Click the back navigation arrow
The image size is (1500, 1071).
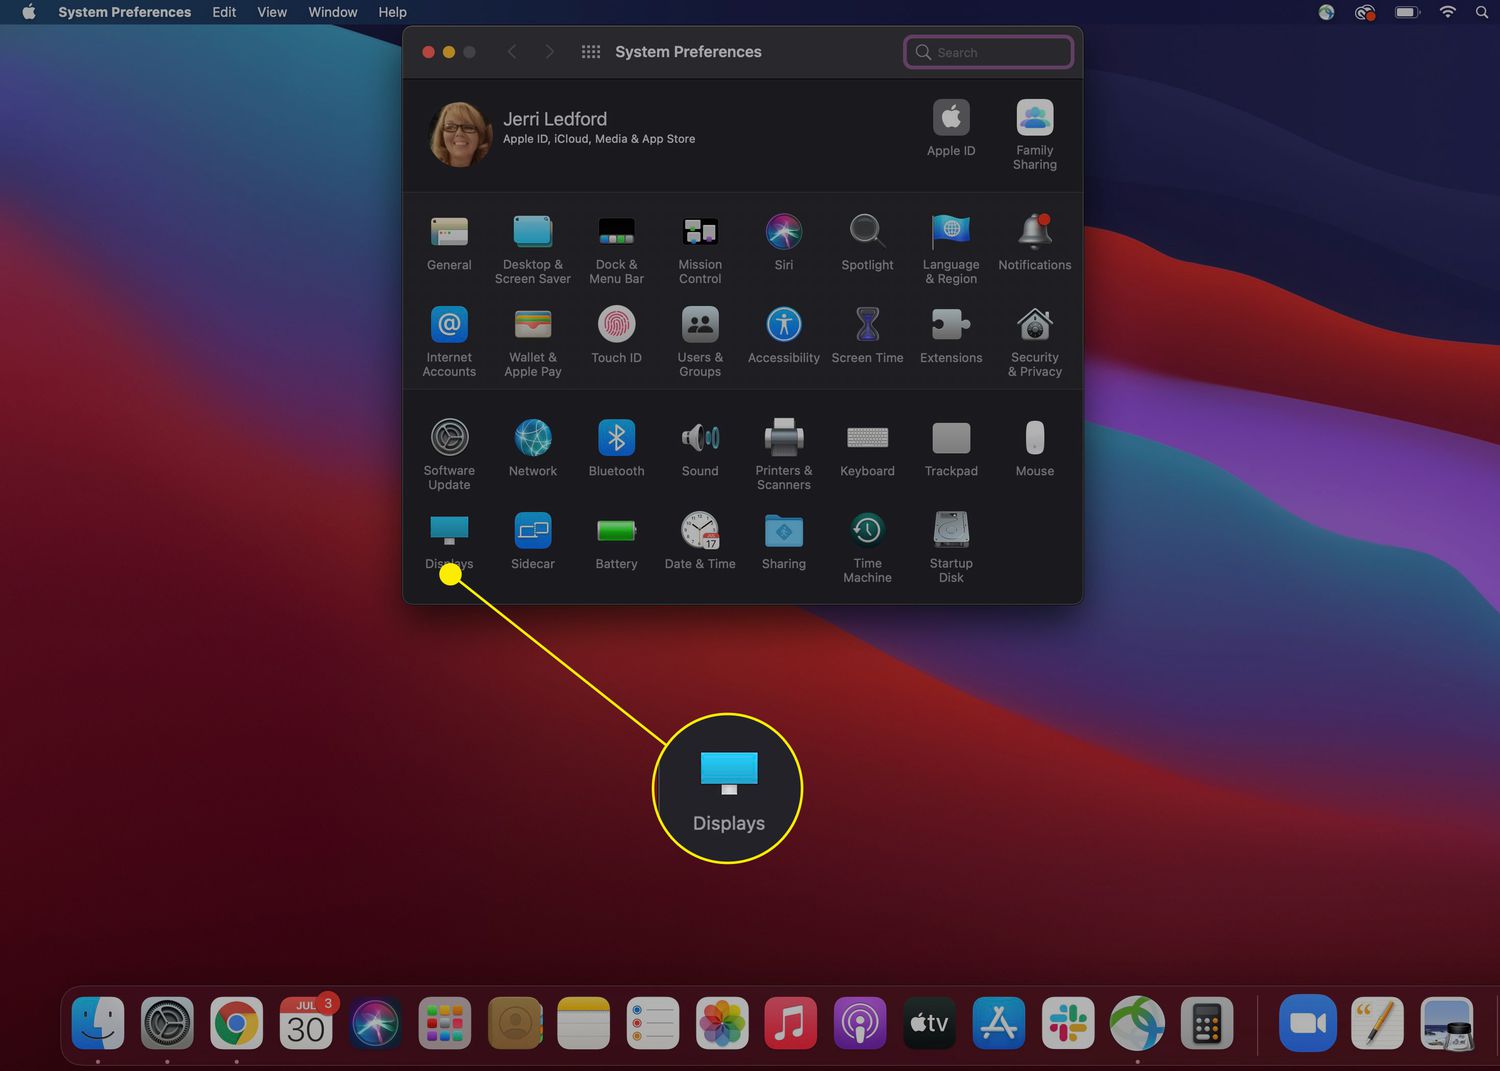(512, 52)
